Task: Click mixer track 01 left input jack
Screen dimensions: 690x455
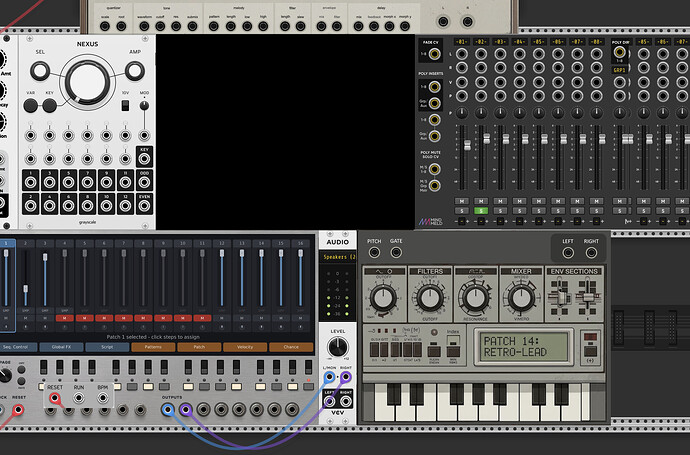Action: [462, 54]
